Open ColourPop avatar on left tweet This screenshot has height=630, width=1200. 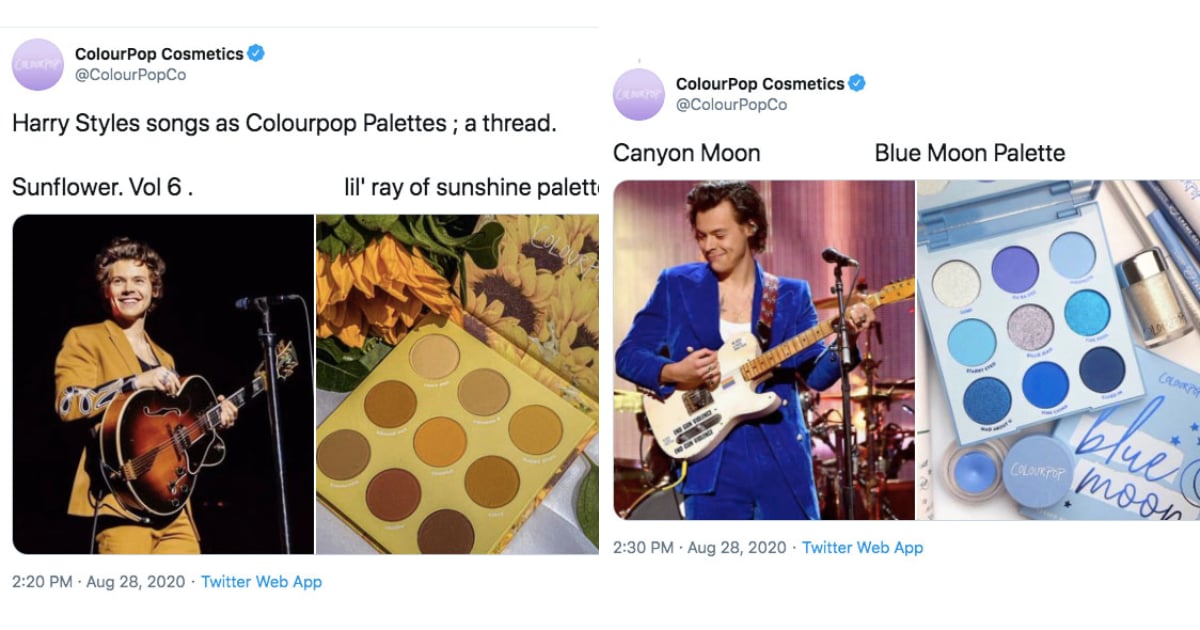(x=38, y=64)
